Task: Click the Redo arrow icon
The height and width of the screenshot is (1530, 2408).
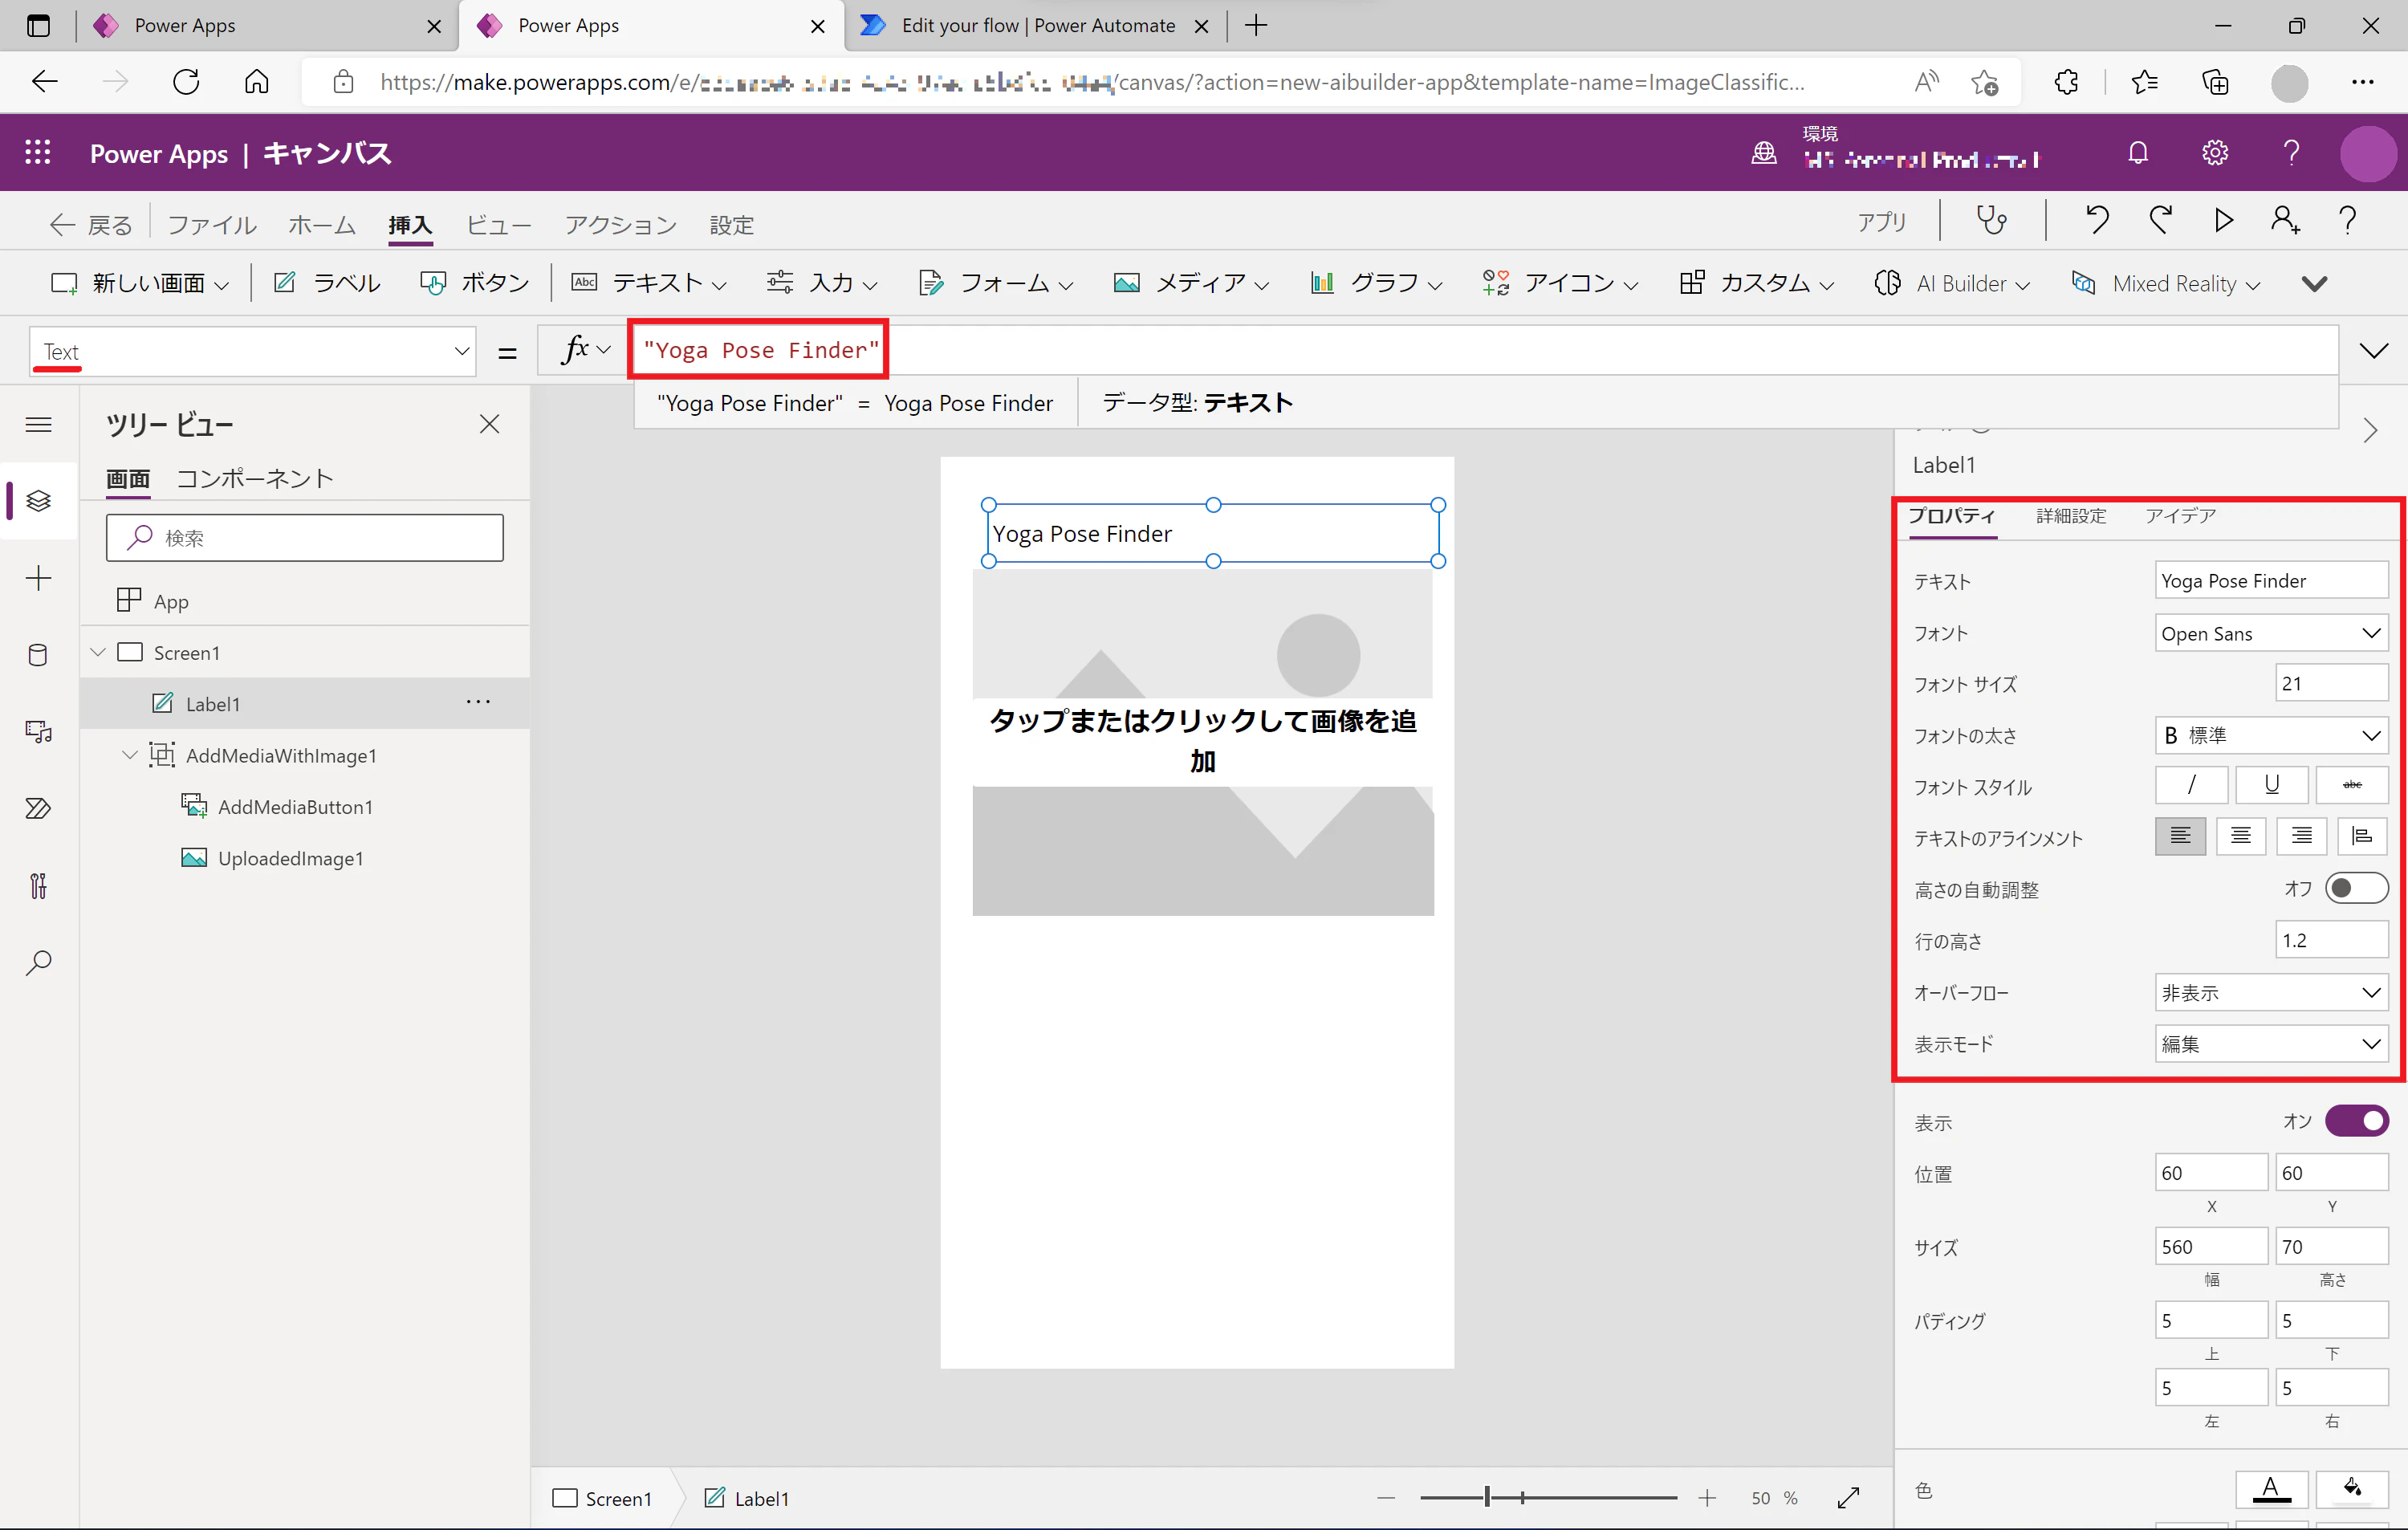Action: 2160,220
